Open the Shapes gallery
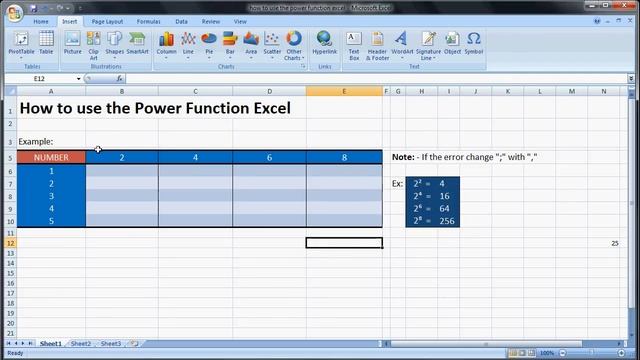The width and height of the screenshot is (640, 360). point(114,45)
